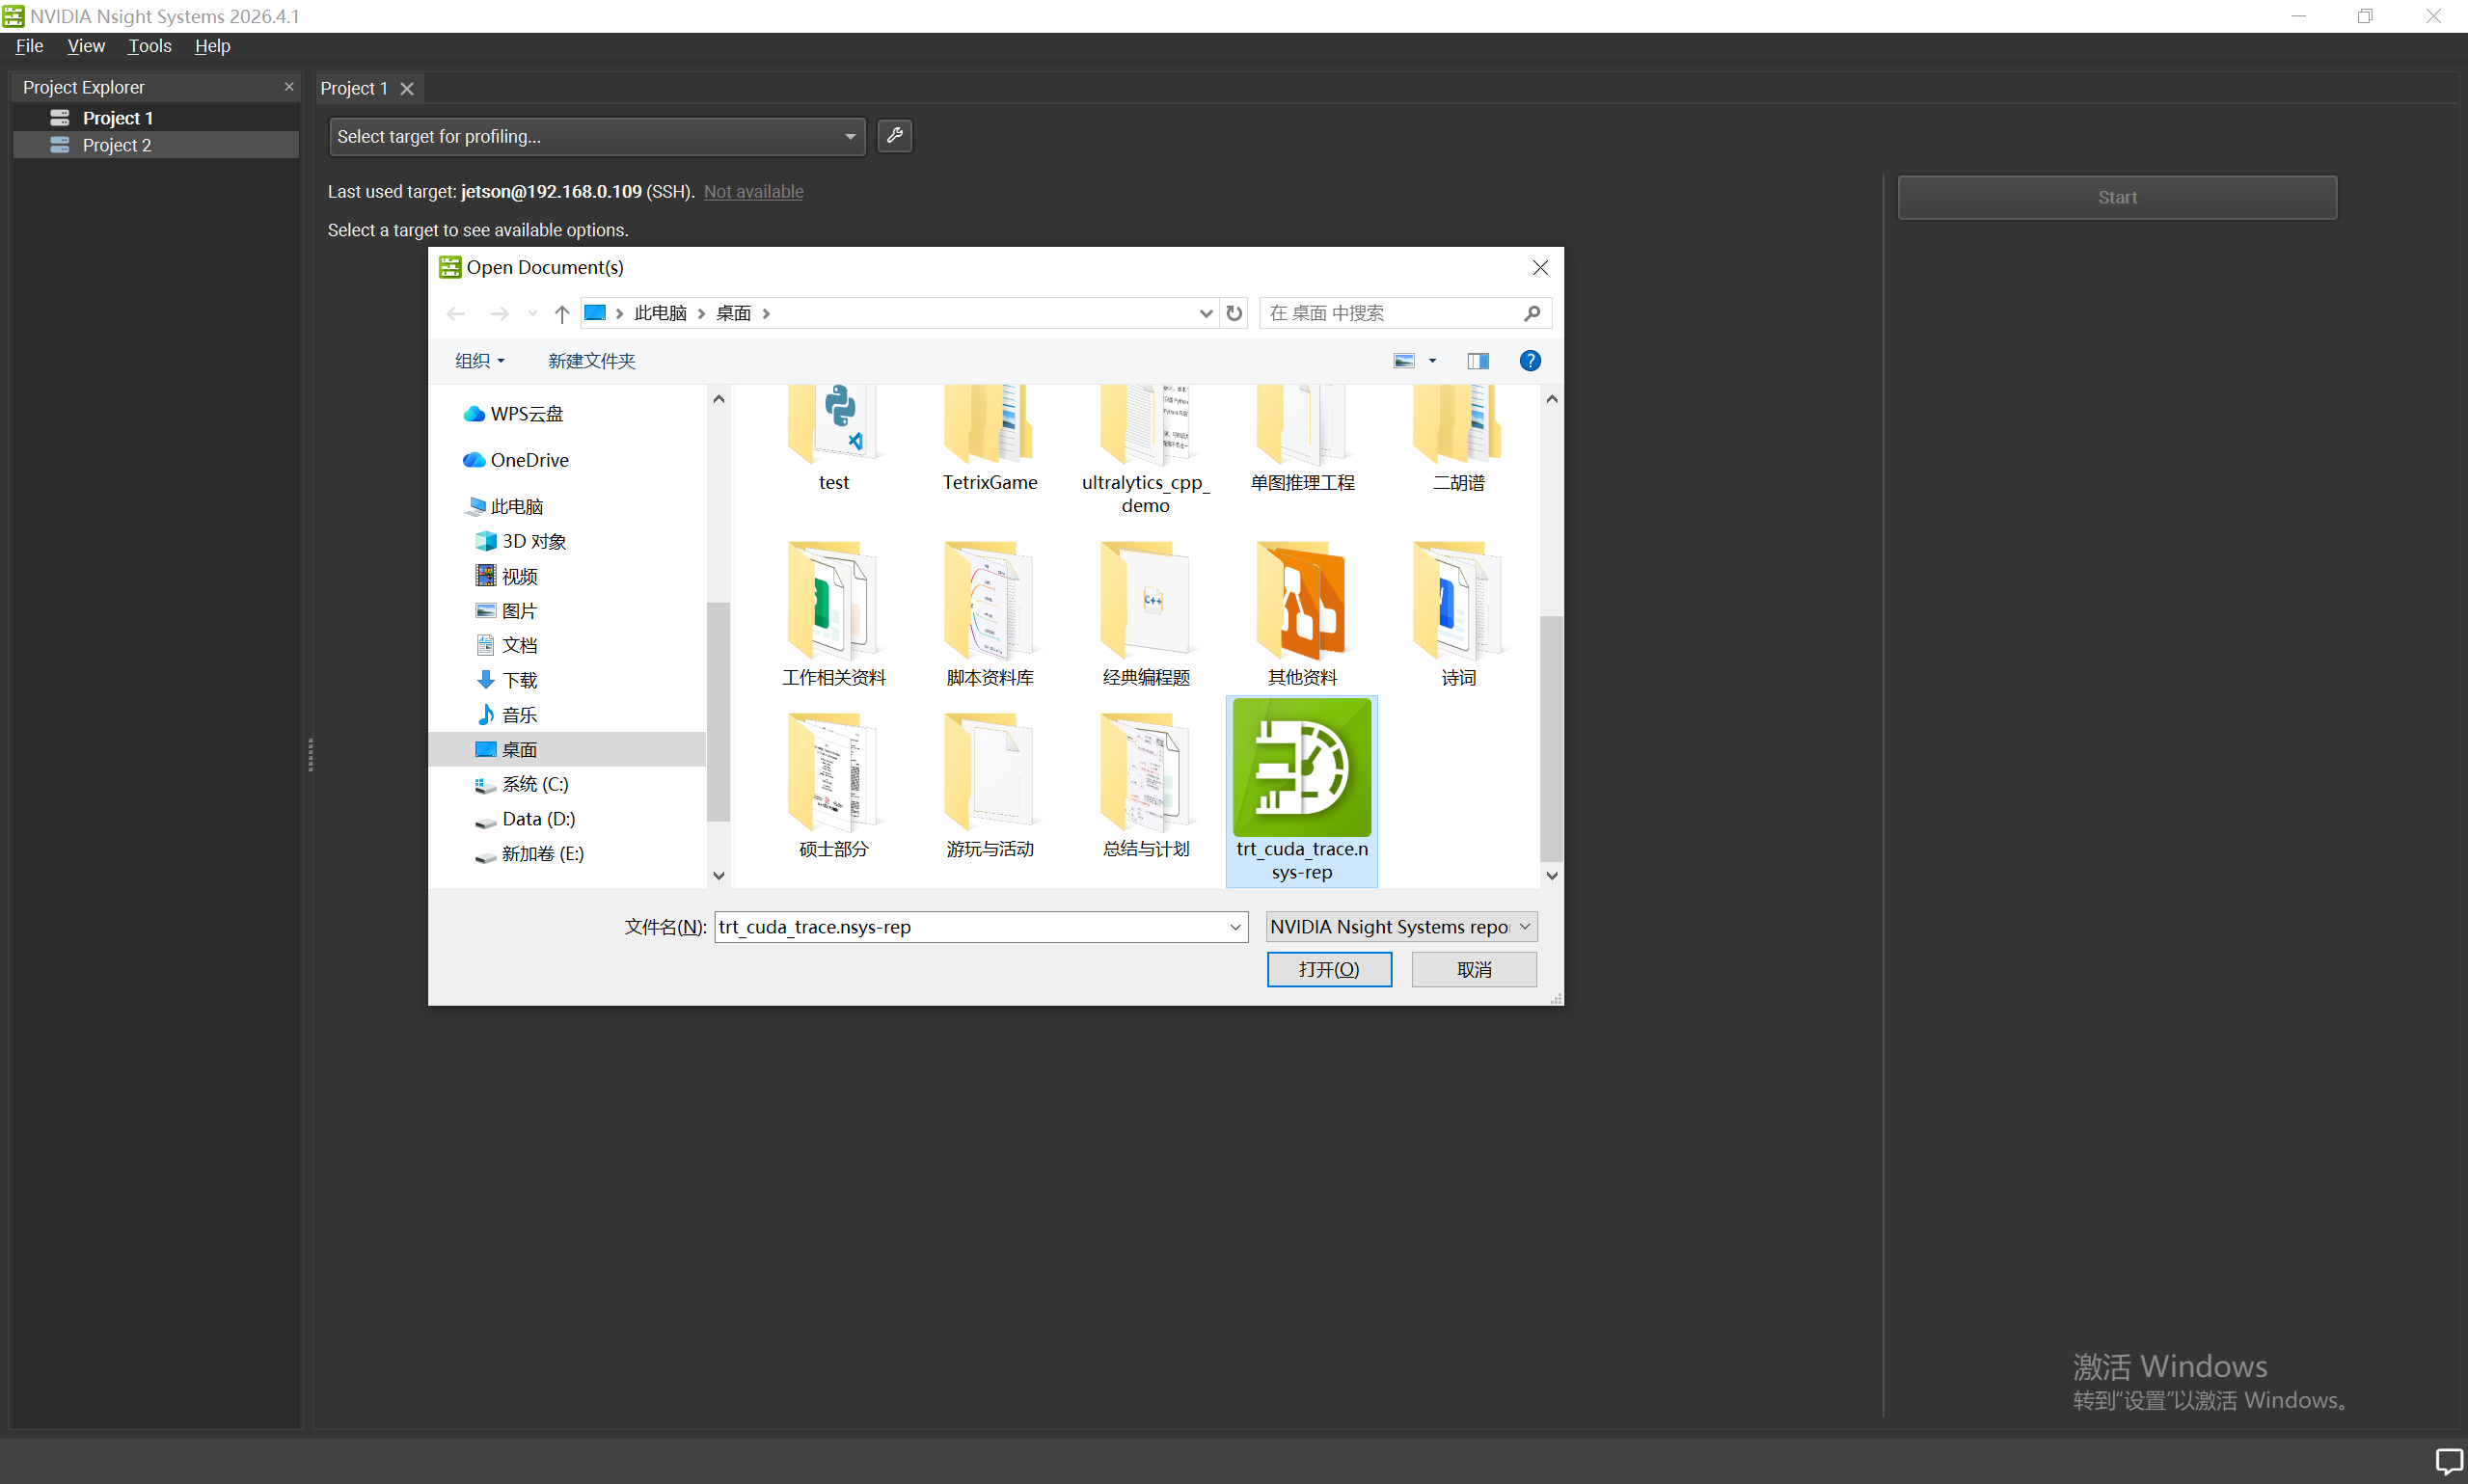Expand the file name history dropdown
2468x1484 pixels.
tap(1235, 927)
